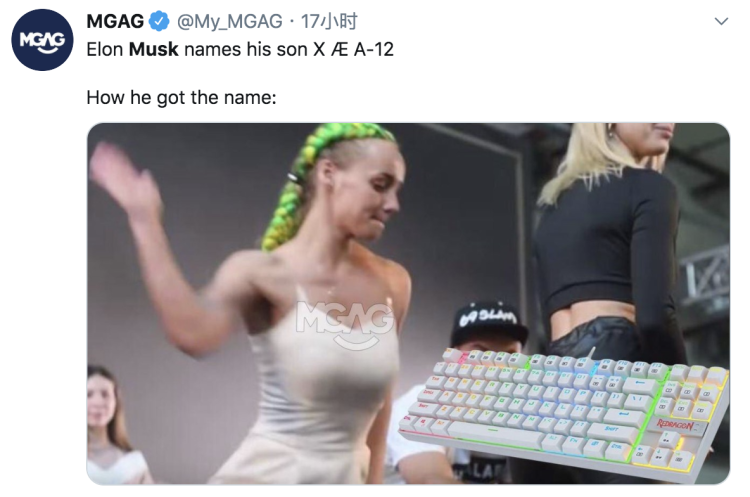Click the white RGB keyboard in the image
750x497 pixels.
pos(563,409)
